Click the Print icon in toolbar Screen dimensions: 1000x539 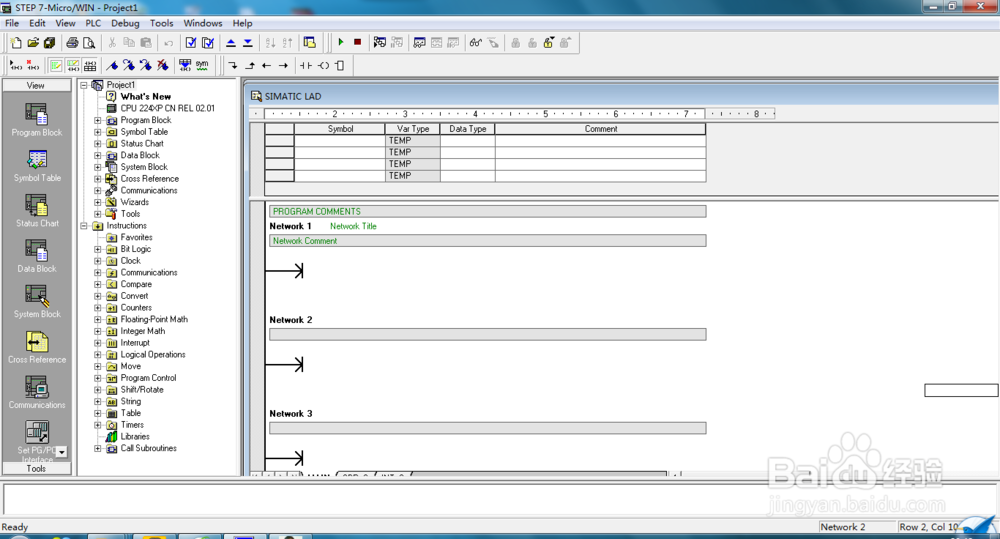[72, 43]
